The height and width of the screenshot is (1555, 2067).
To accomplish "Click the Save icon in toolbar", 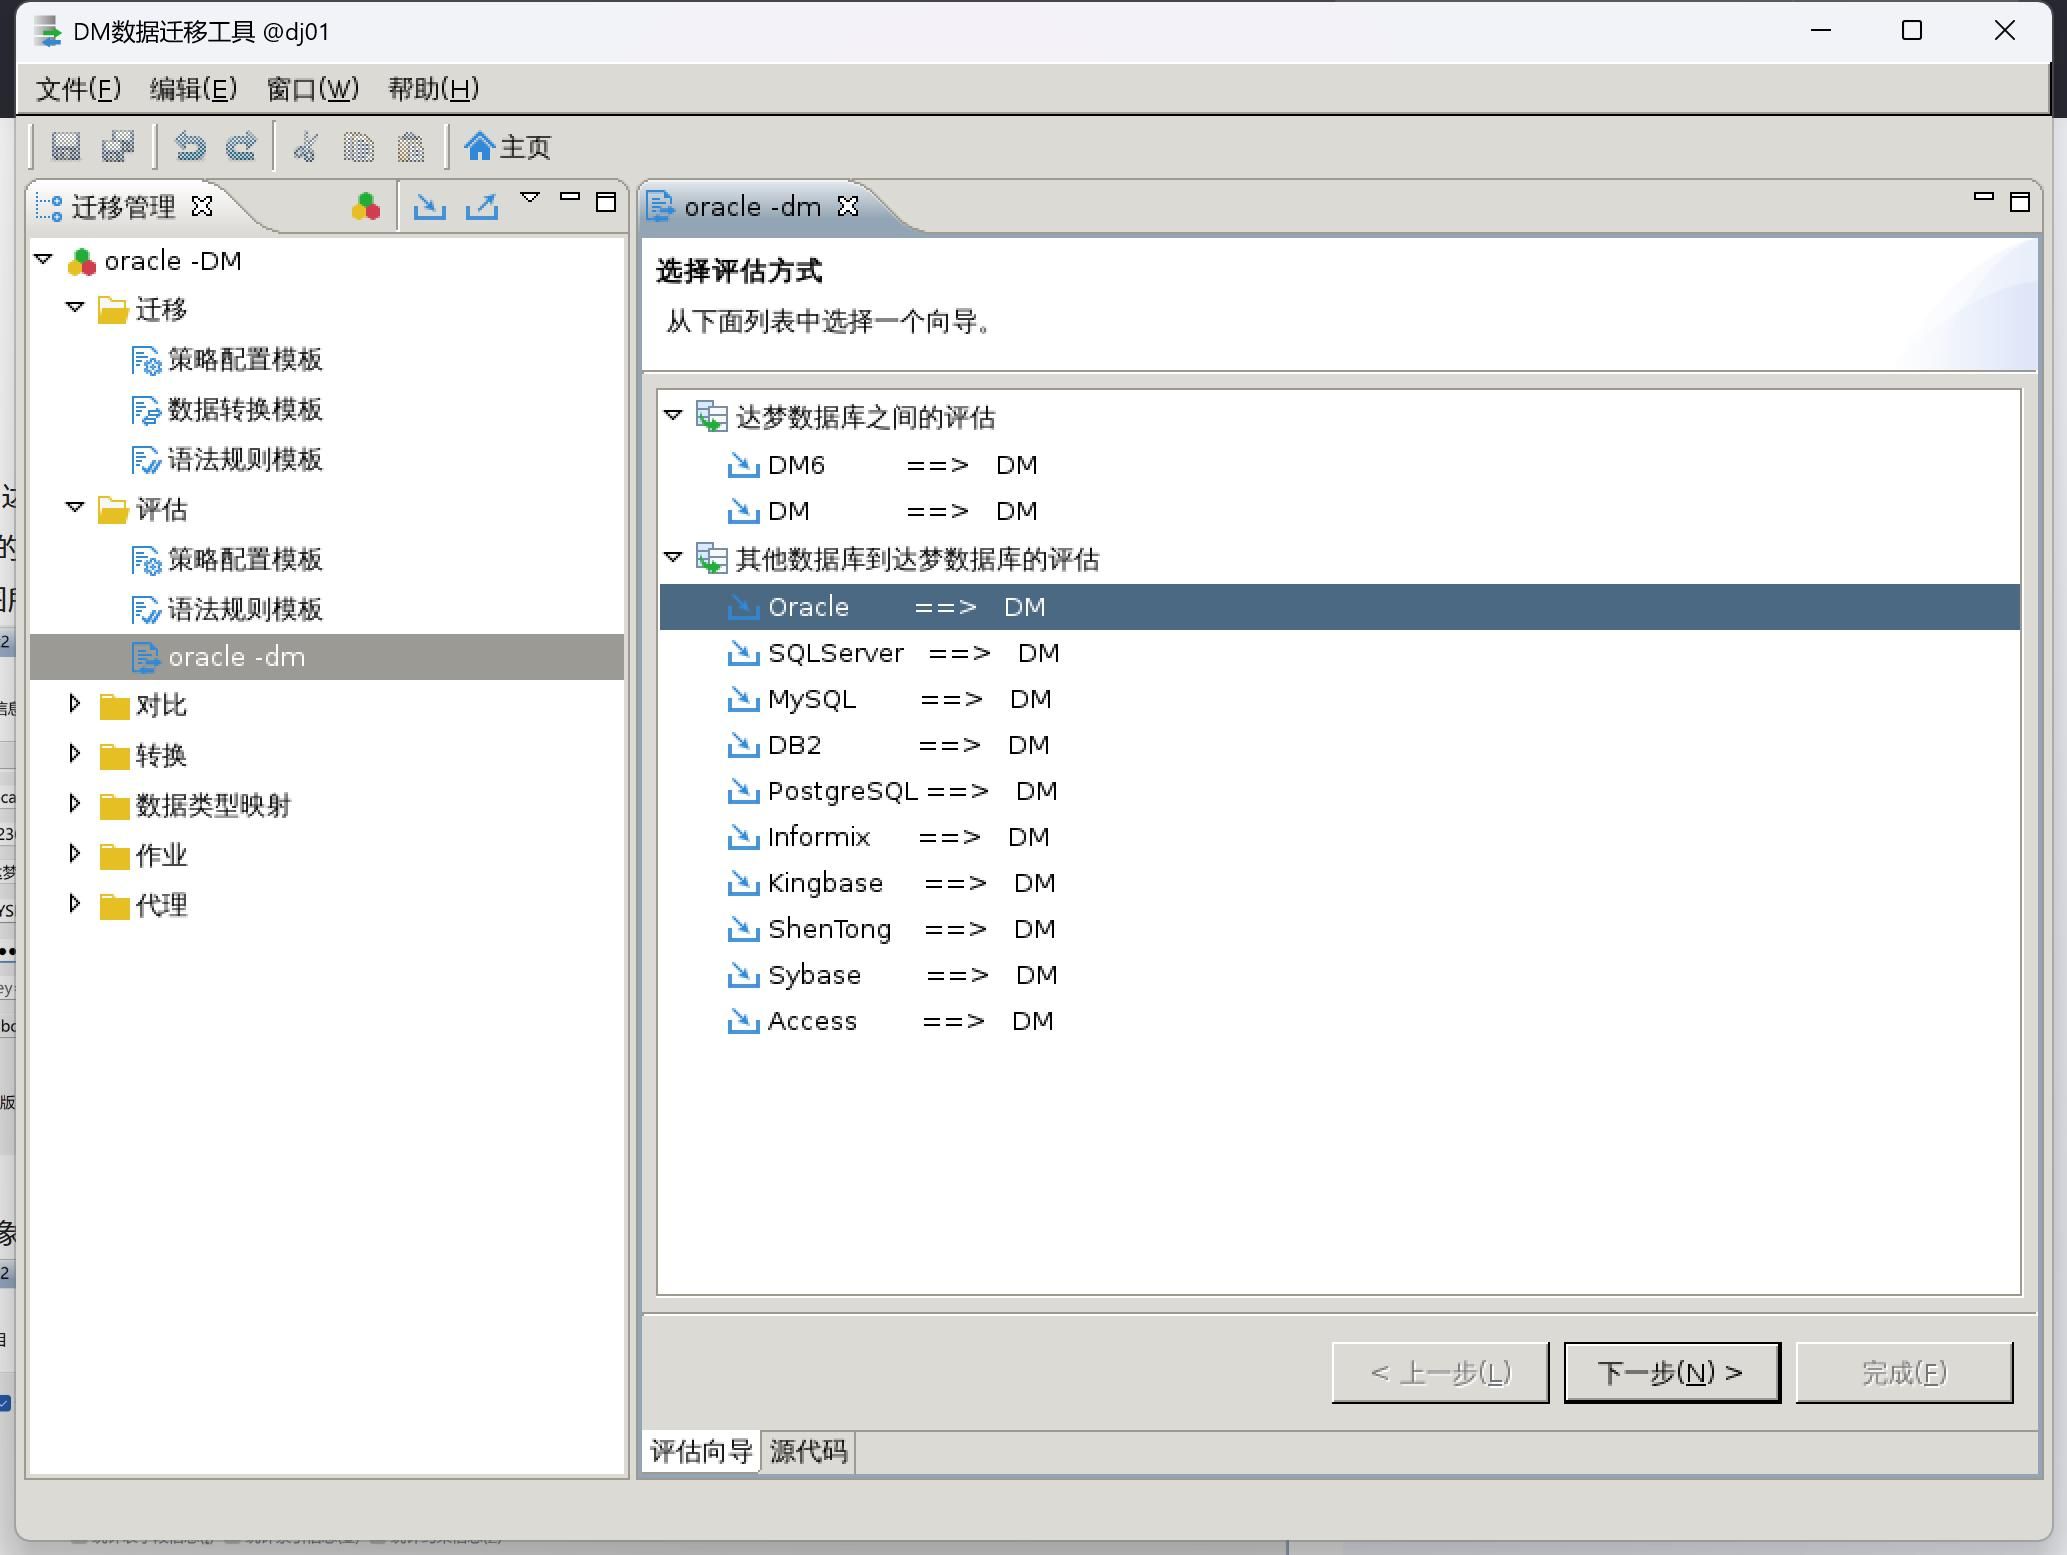I will click(66, 147).
